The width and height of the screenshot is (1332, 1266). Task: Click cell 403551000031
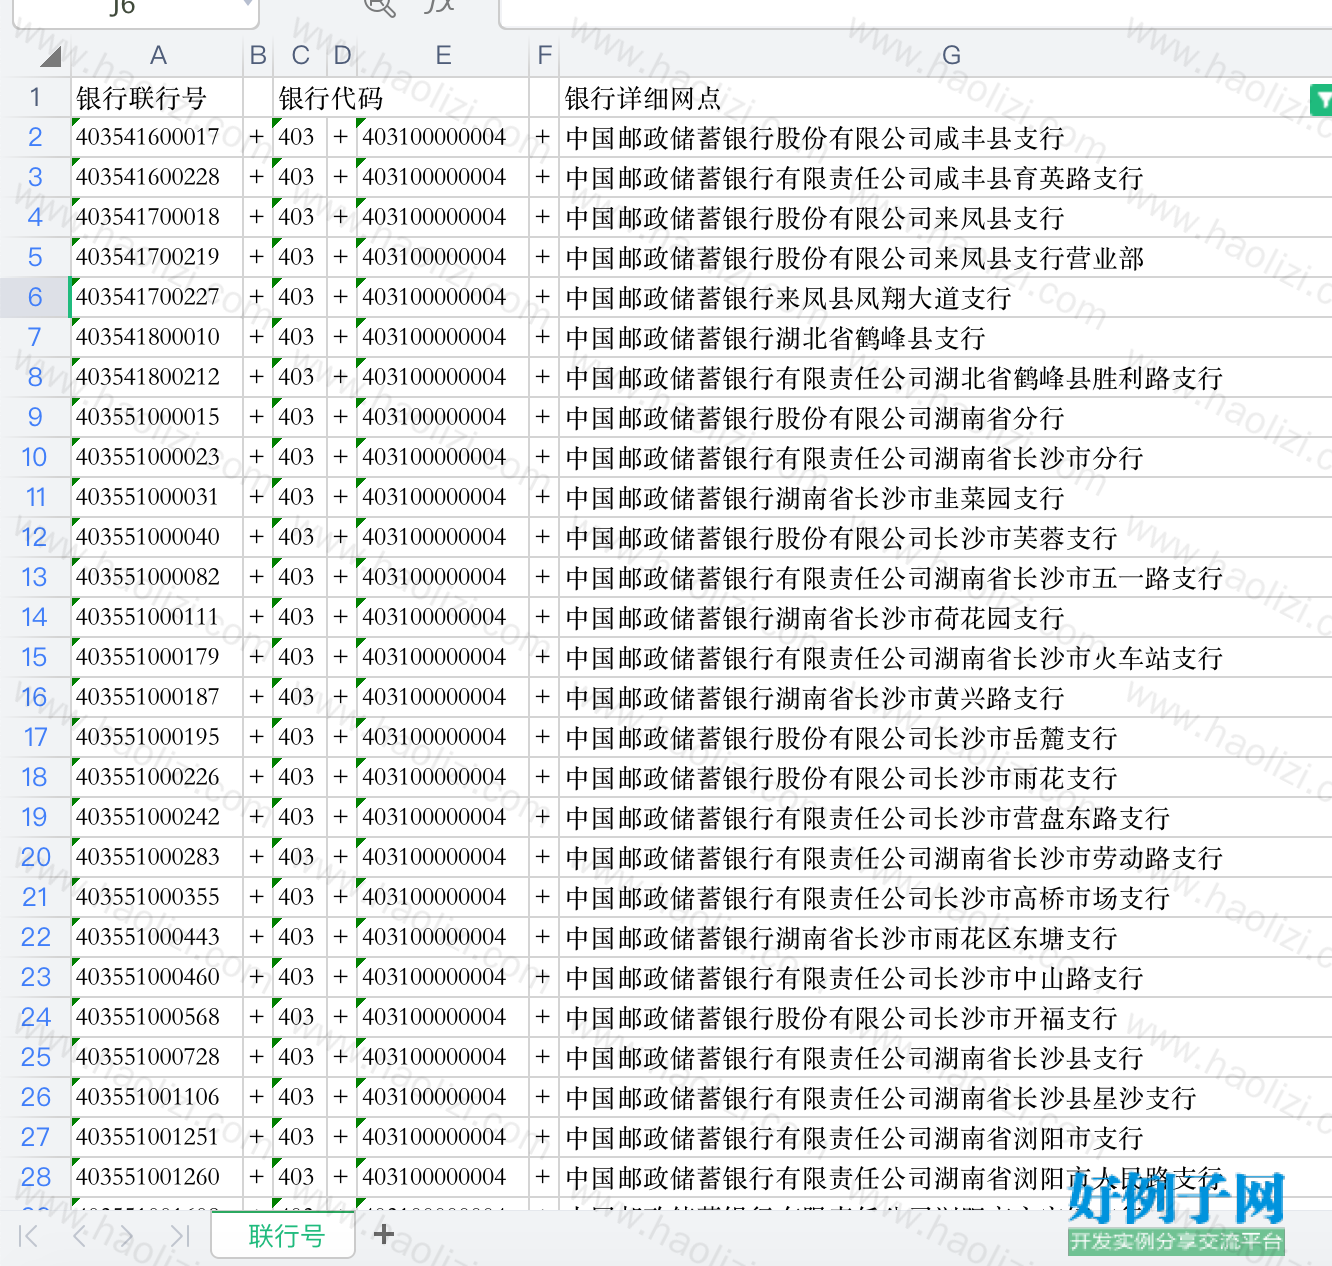point(157,497)
